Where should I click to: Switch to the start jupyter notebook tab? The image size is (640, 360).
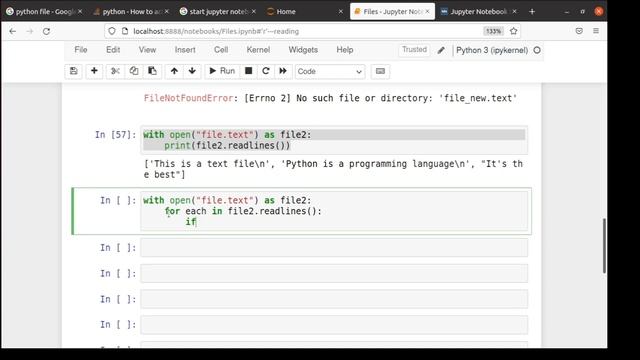tap(218, 11)
